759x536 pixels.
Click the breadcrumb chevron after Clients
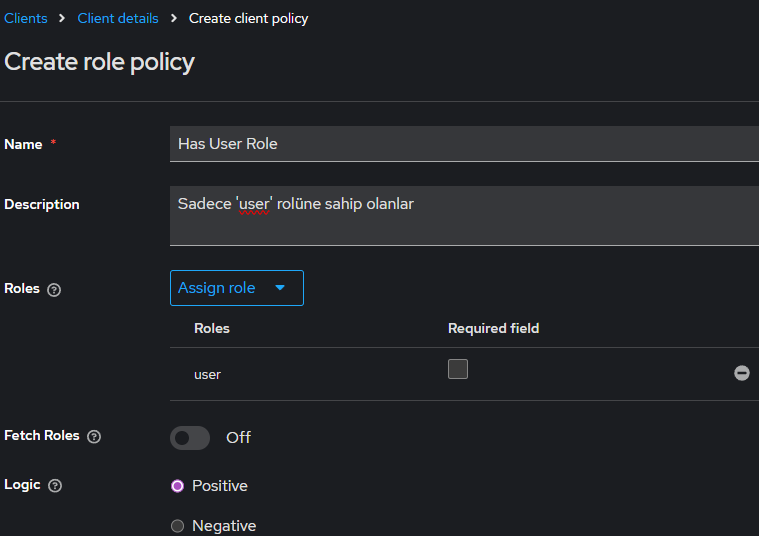(x=62, y=19)
